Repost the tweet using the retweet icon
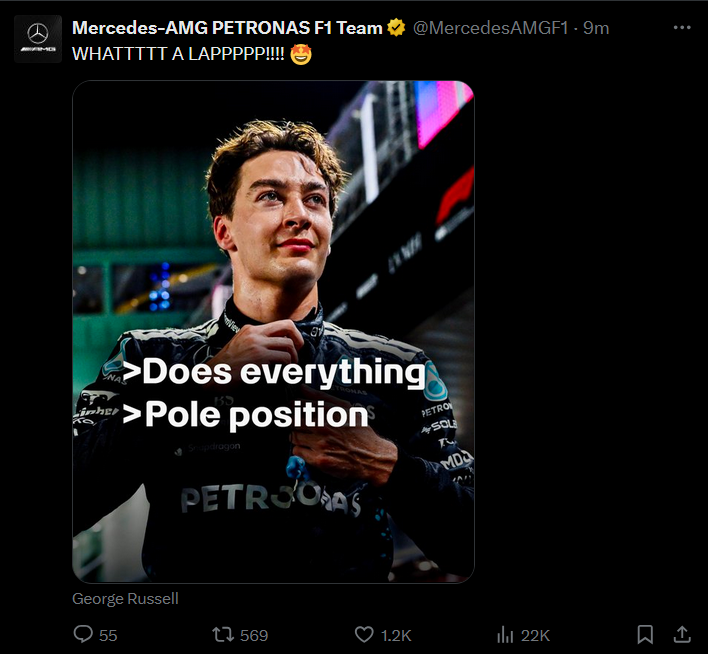This screenshot has width=708, height=654. tap(223, 634)
